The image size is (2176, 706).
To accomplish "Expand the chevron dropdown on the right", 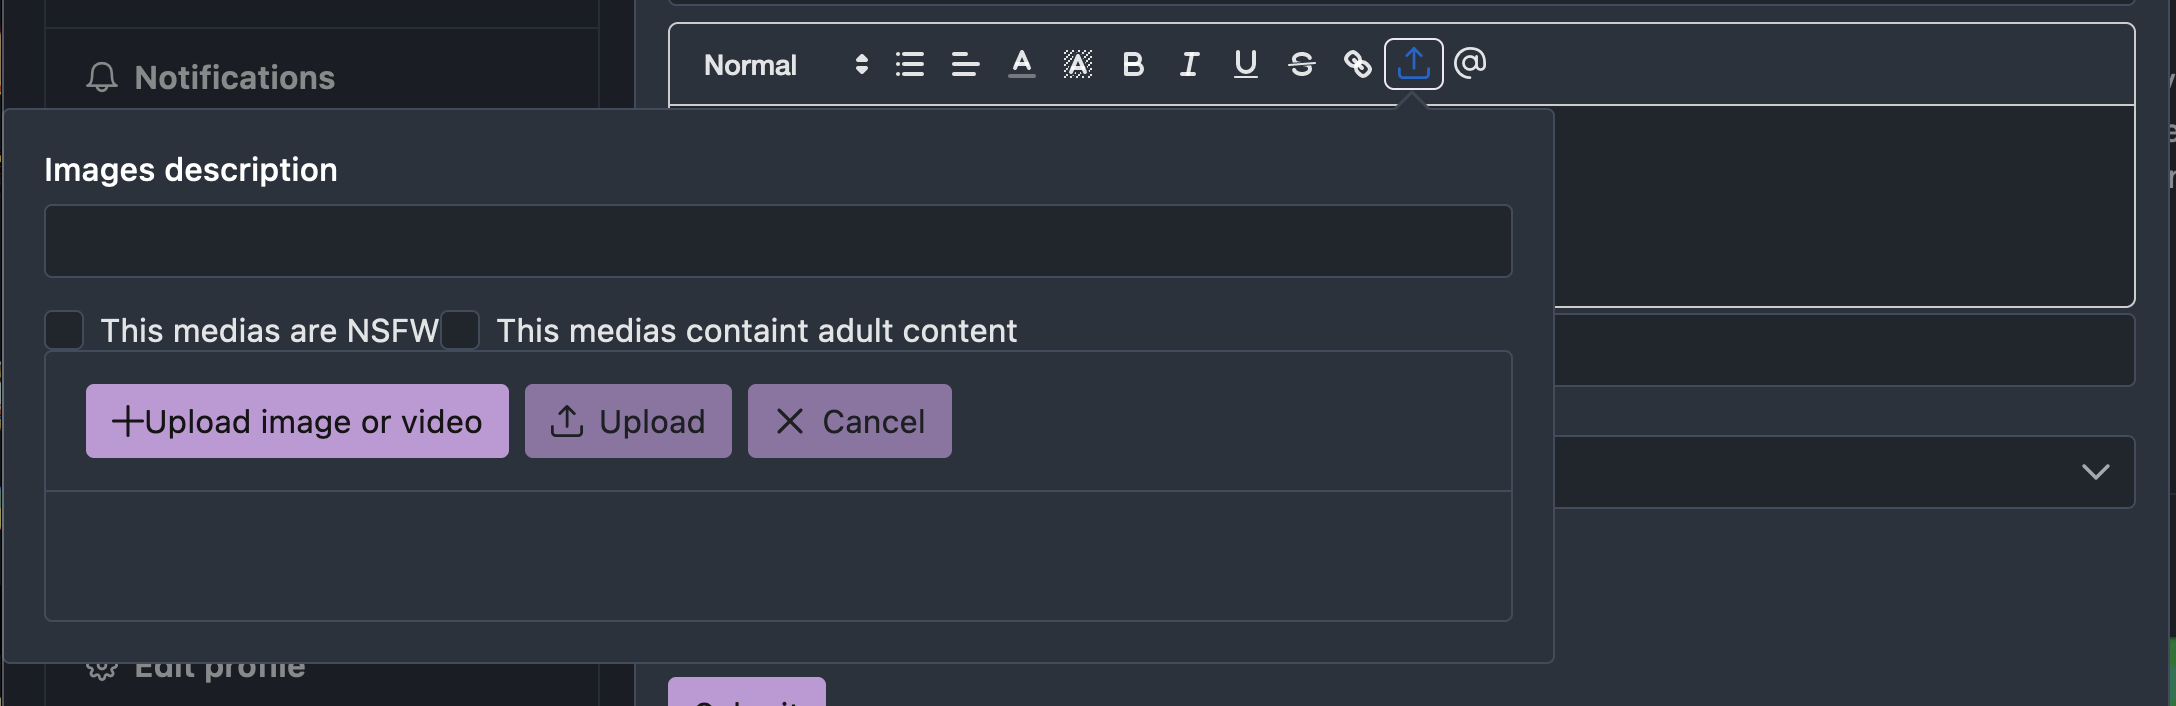I will tap(2097, 472).
